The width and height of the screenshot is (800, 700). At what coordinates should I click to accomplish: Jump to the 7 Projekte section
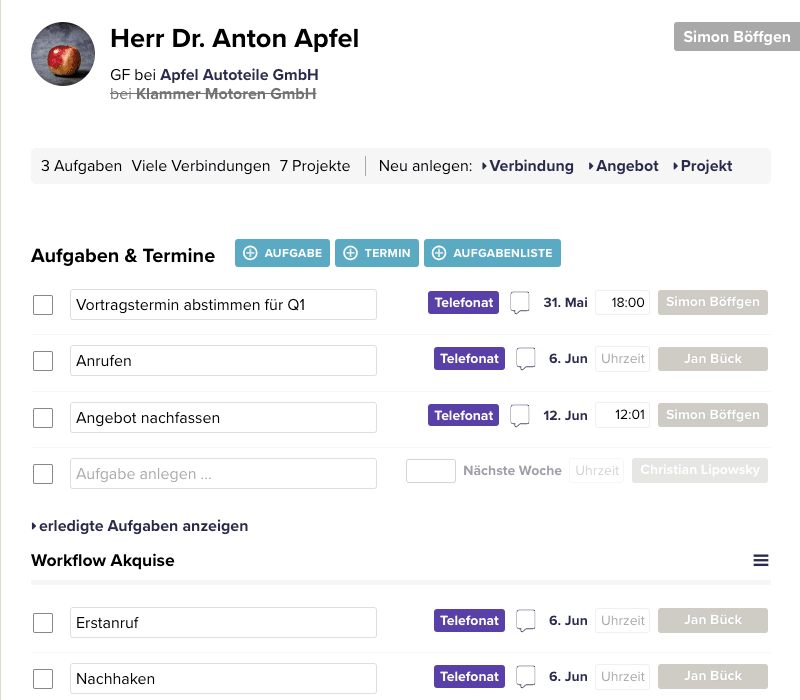315,166
